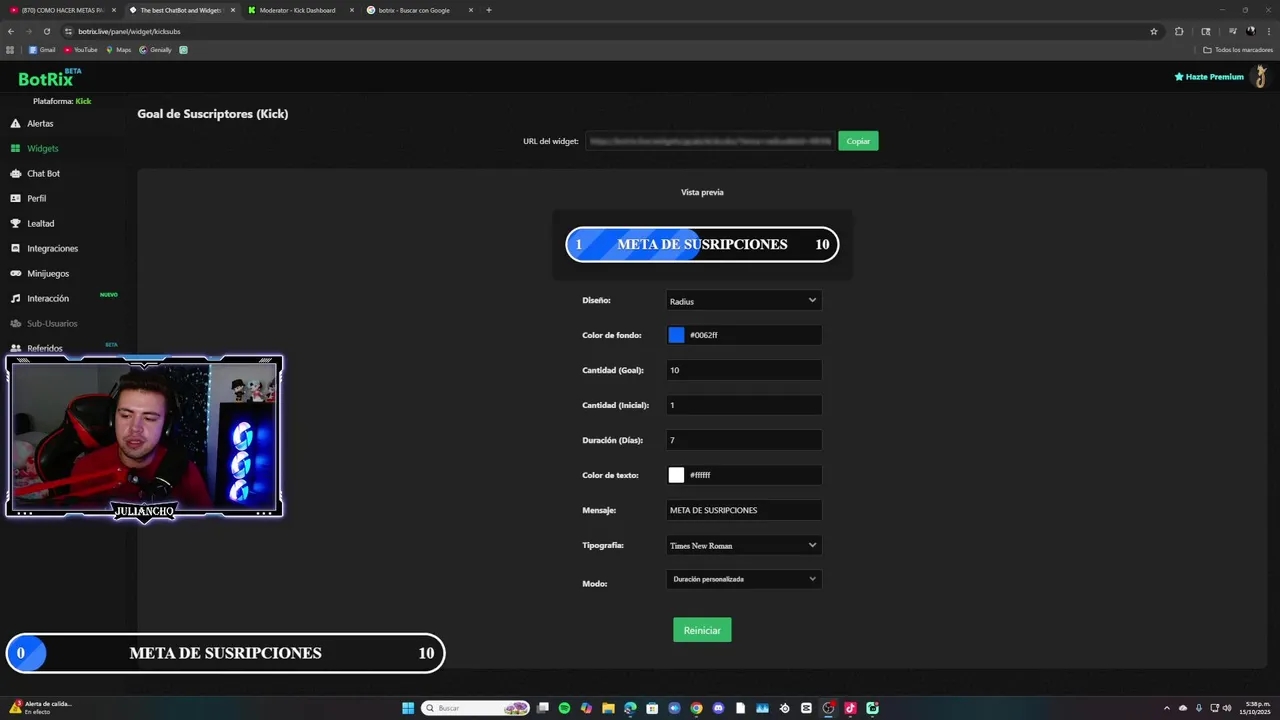
Task: Open TikTok from the taskbar
Action: tap(850, 708)
